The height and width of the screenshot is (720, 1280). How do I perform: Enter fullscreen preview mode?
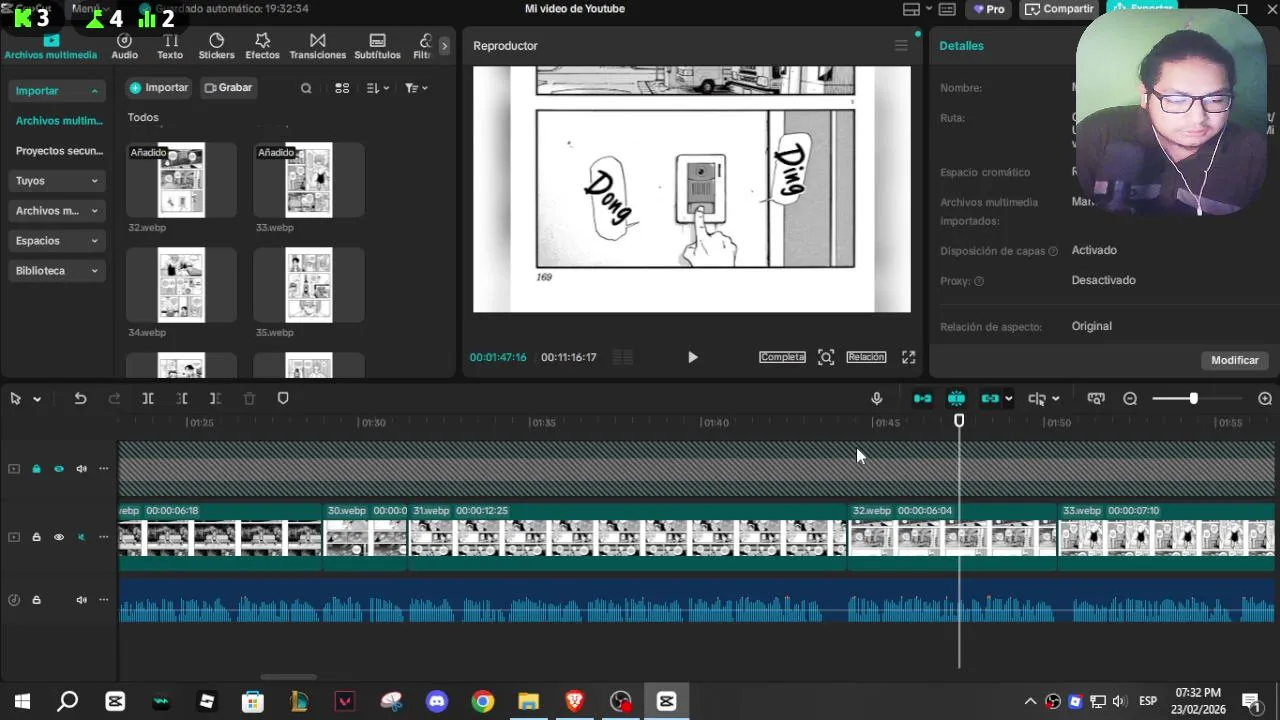(x=908, y=357)
